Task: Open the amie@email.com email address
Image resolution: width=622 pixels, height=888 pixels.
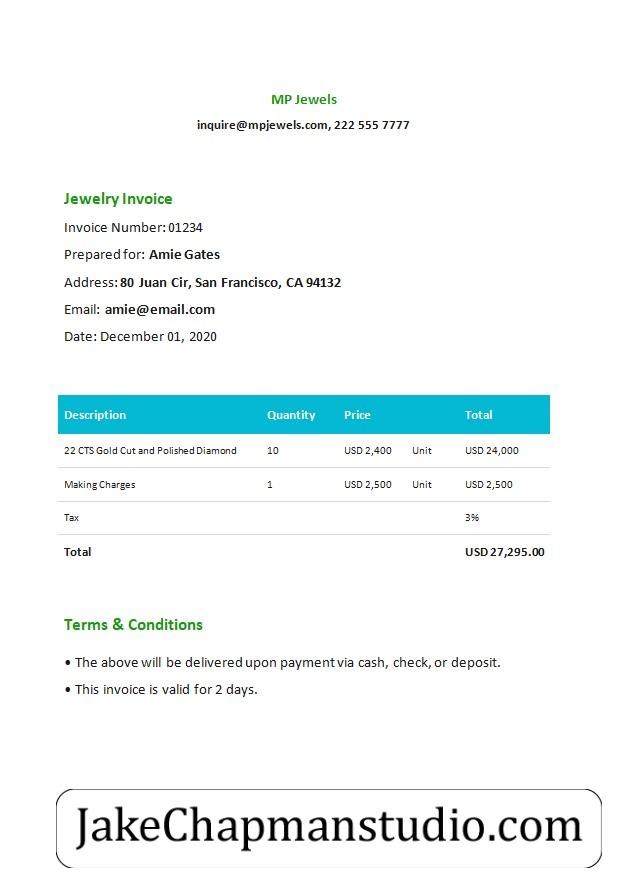Action: point(160,310)
